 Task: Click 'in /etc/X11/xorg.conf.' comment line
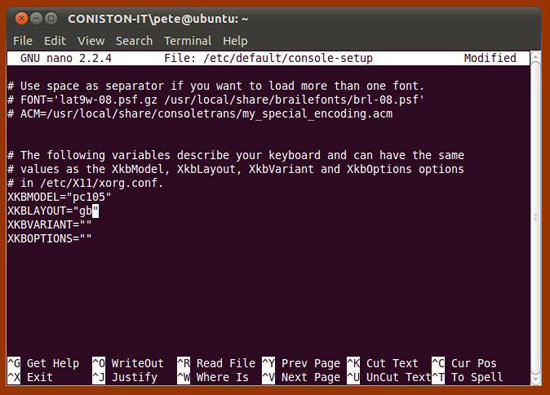click(x=86, y=183)
